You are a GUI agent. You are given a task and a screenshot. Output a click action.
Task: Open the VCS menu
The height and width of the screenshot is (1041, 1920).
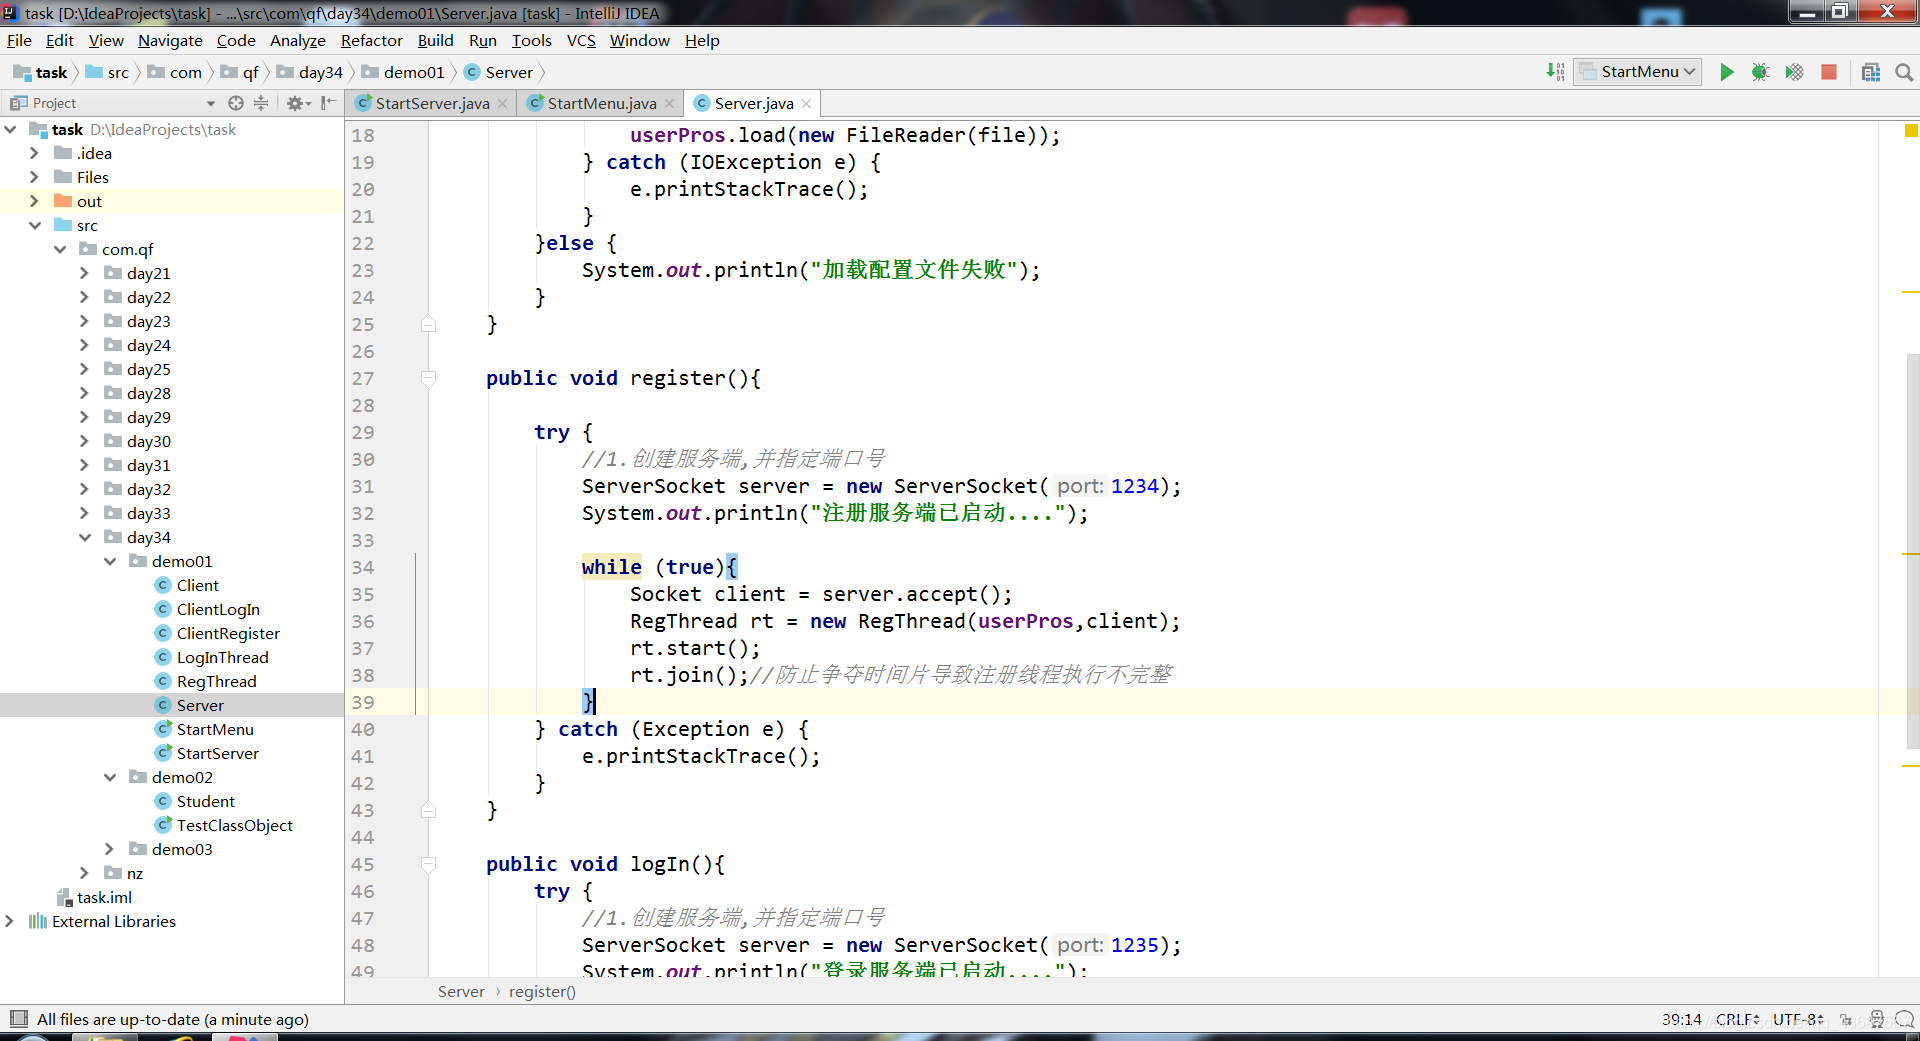pyautogui.click(x=581, y=40)
